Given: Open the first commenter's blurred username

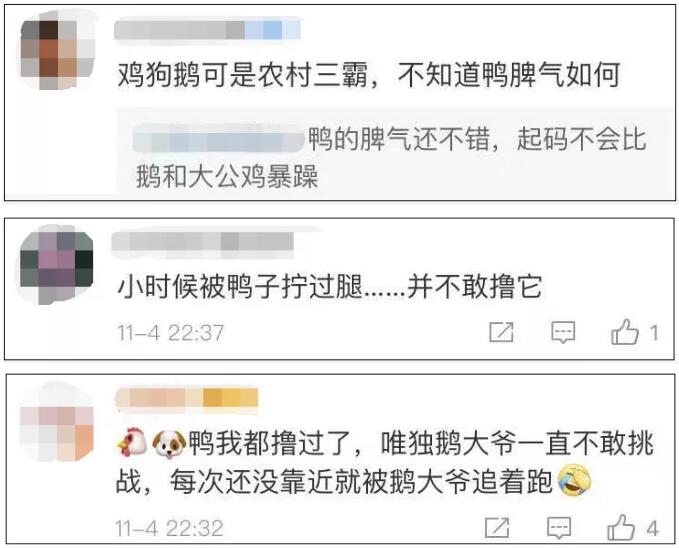Looking at the screenshot, I should pyautogui.click(x=207, y=30).
